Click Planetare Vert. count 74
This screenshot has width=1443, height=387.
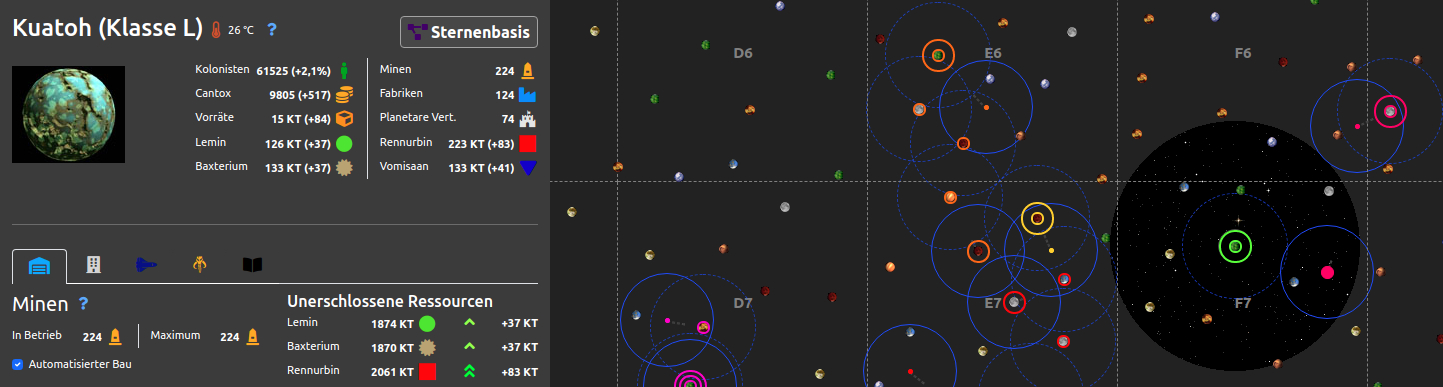coord(508,119)
